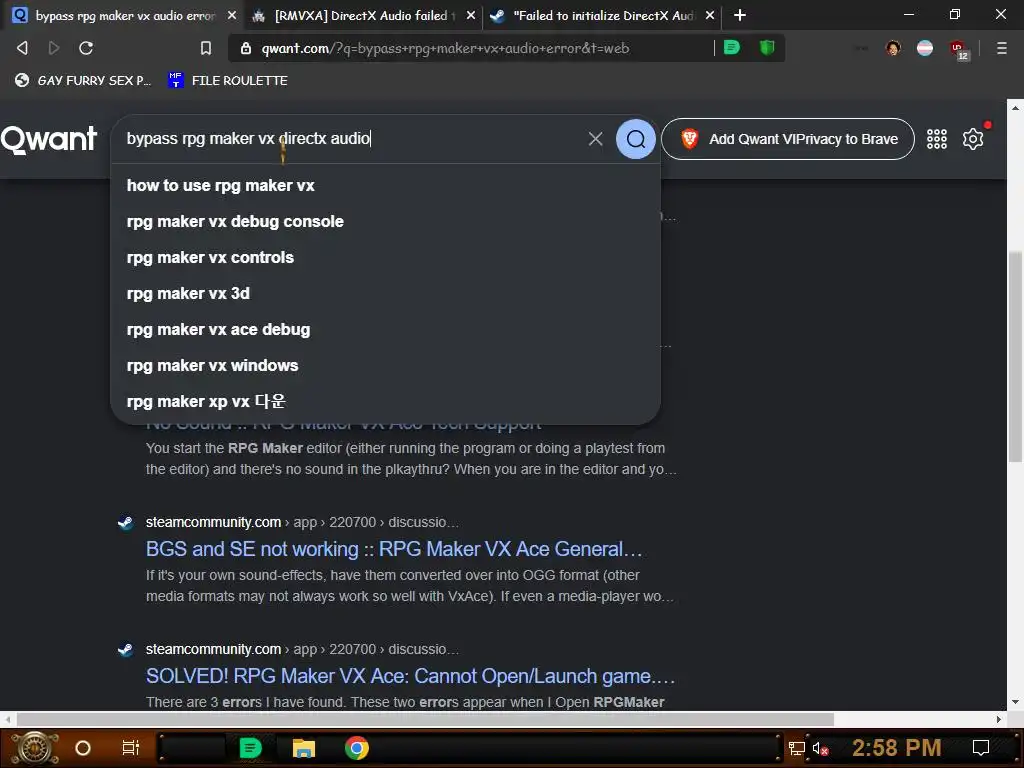Click 'Add Qwant VIPrivacy to Brave' button
1024x768 pixels.
[788, 139]
